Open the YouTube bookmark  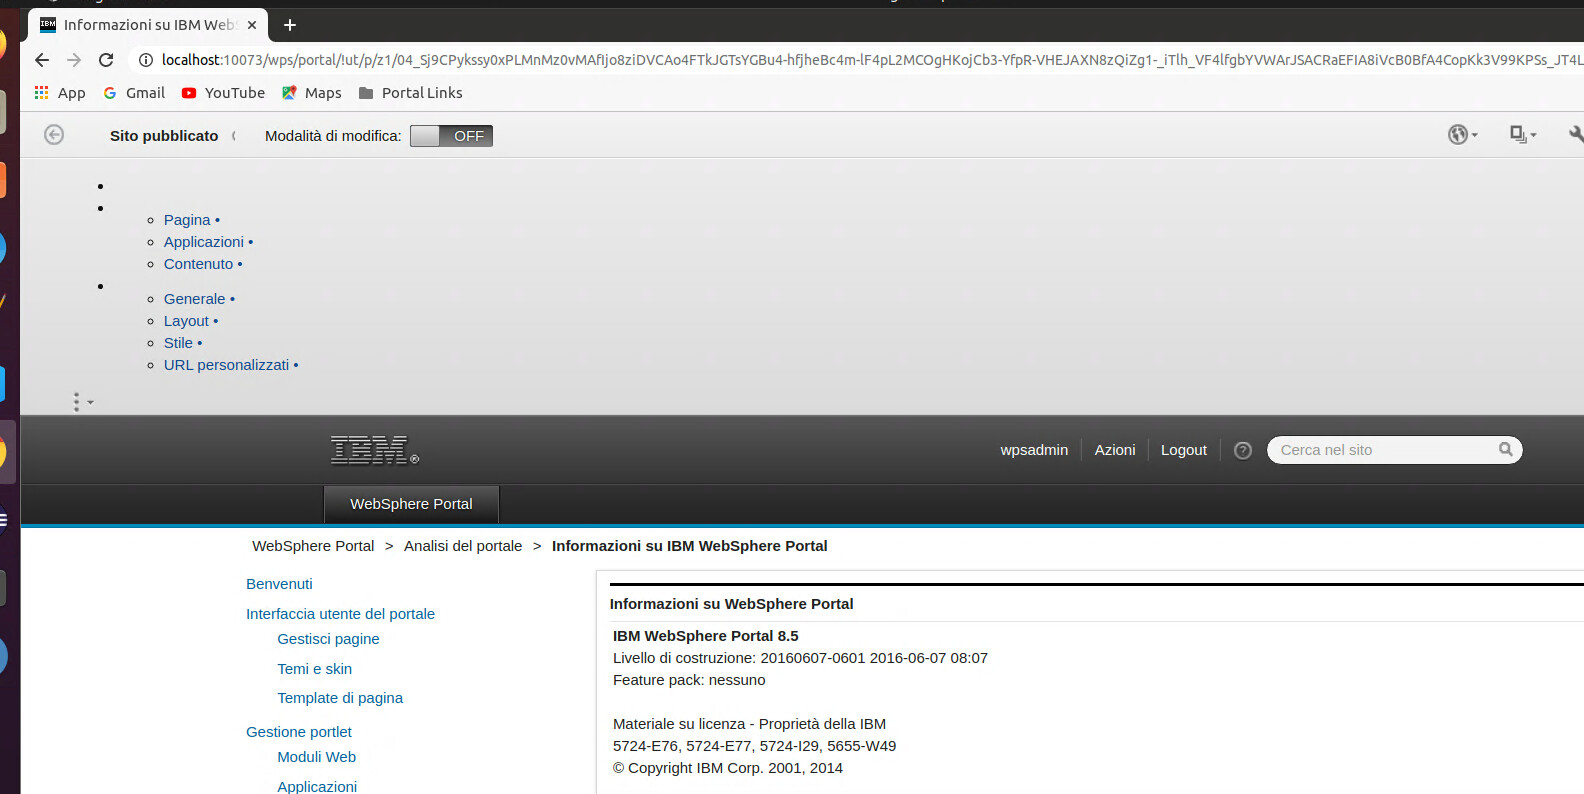(223, 93)
